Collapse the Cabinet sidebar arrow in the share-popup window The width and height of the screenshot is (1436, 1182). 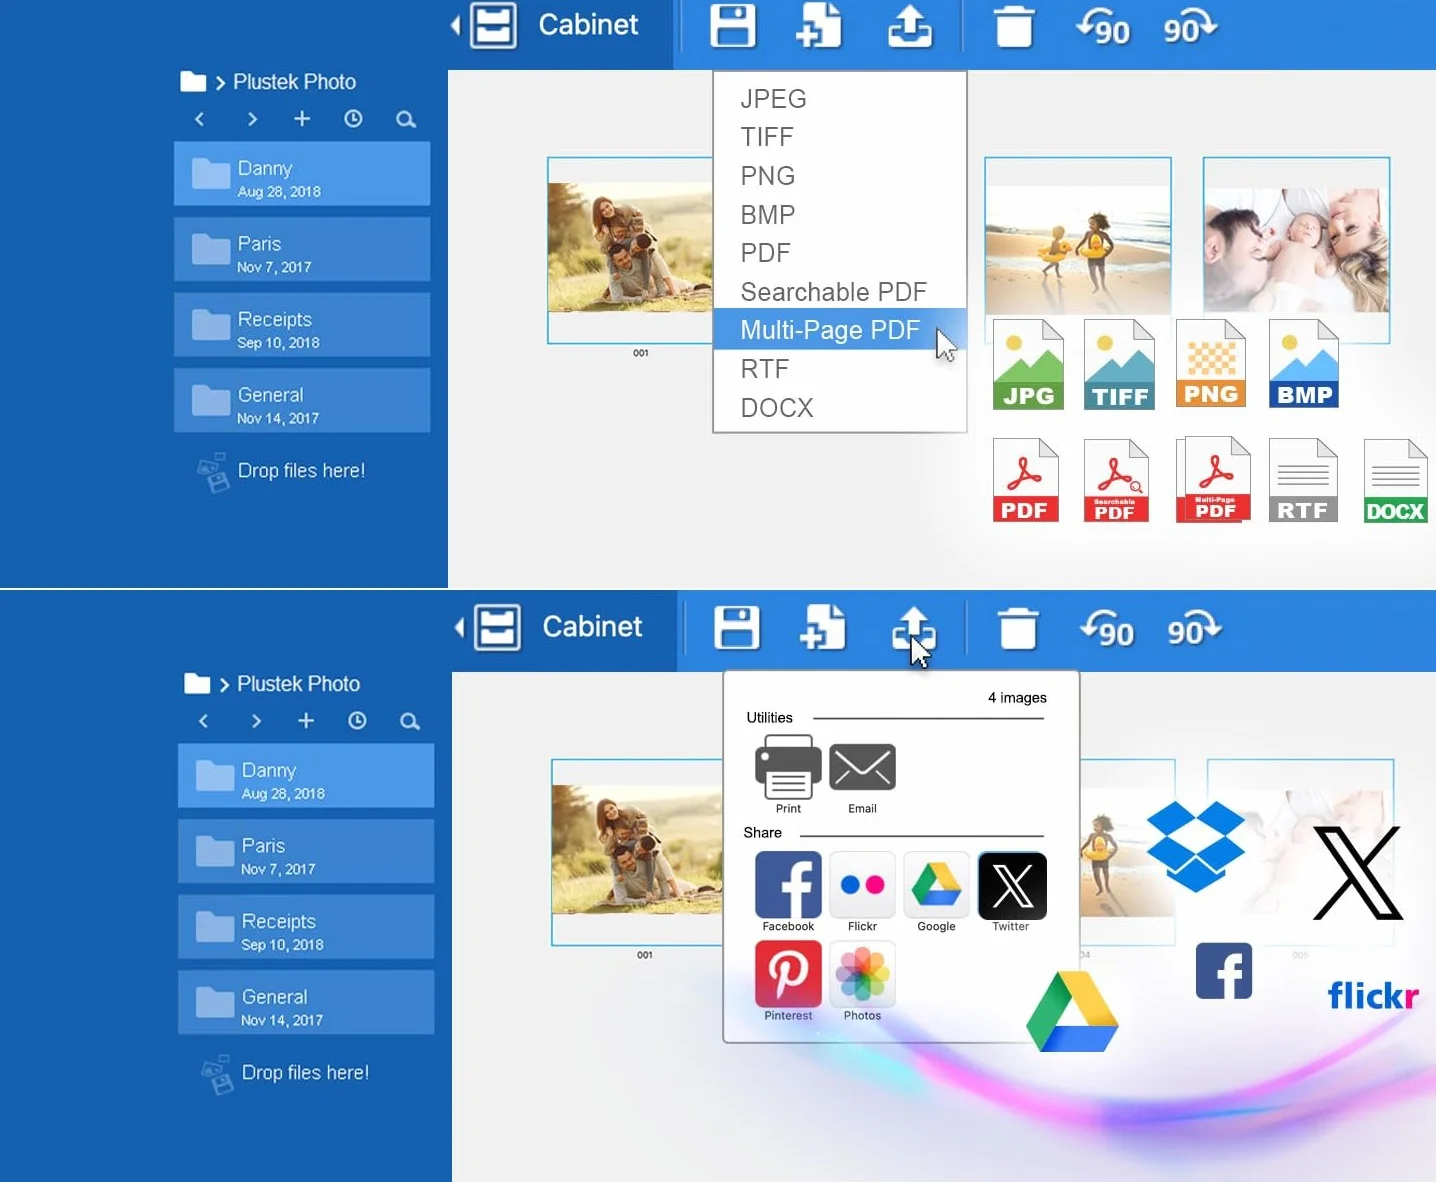coord(460,628)
